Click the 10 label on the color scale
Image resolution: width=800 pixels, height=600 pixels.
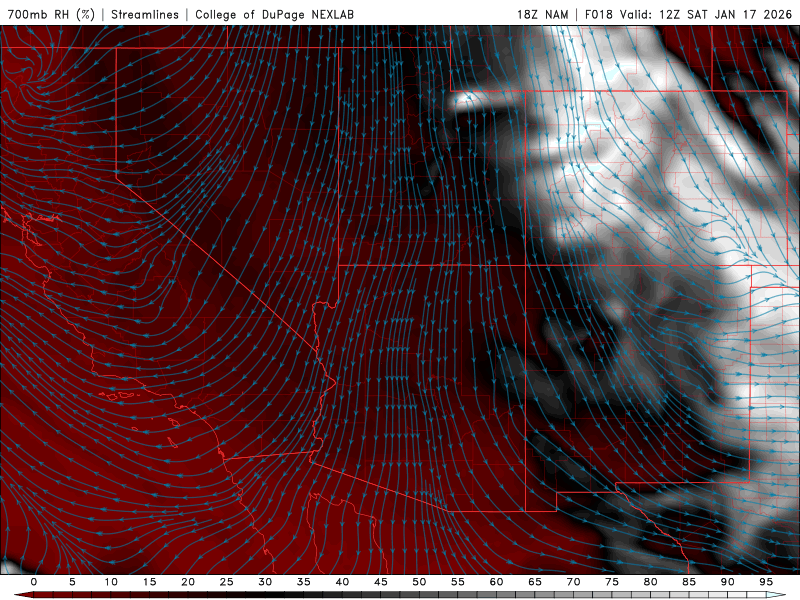111,582
